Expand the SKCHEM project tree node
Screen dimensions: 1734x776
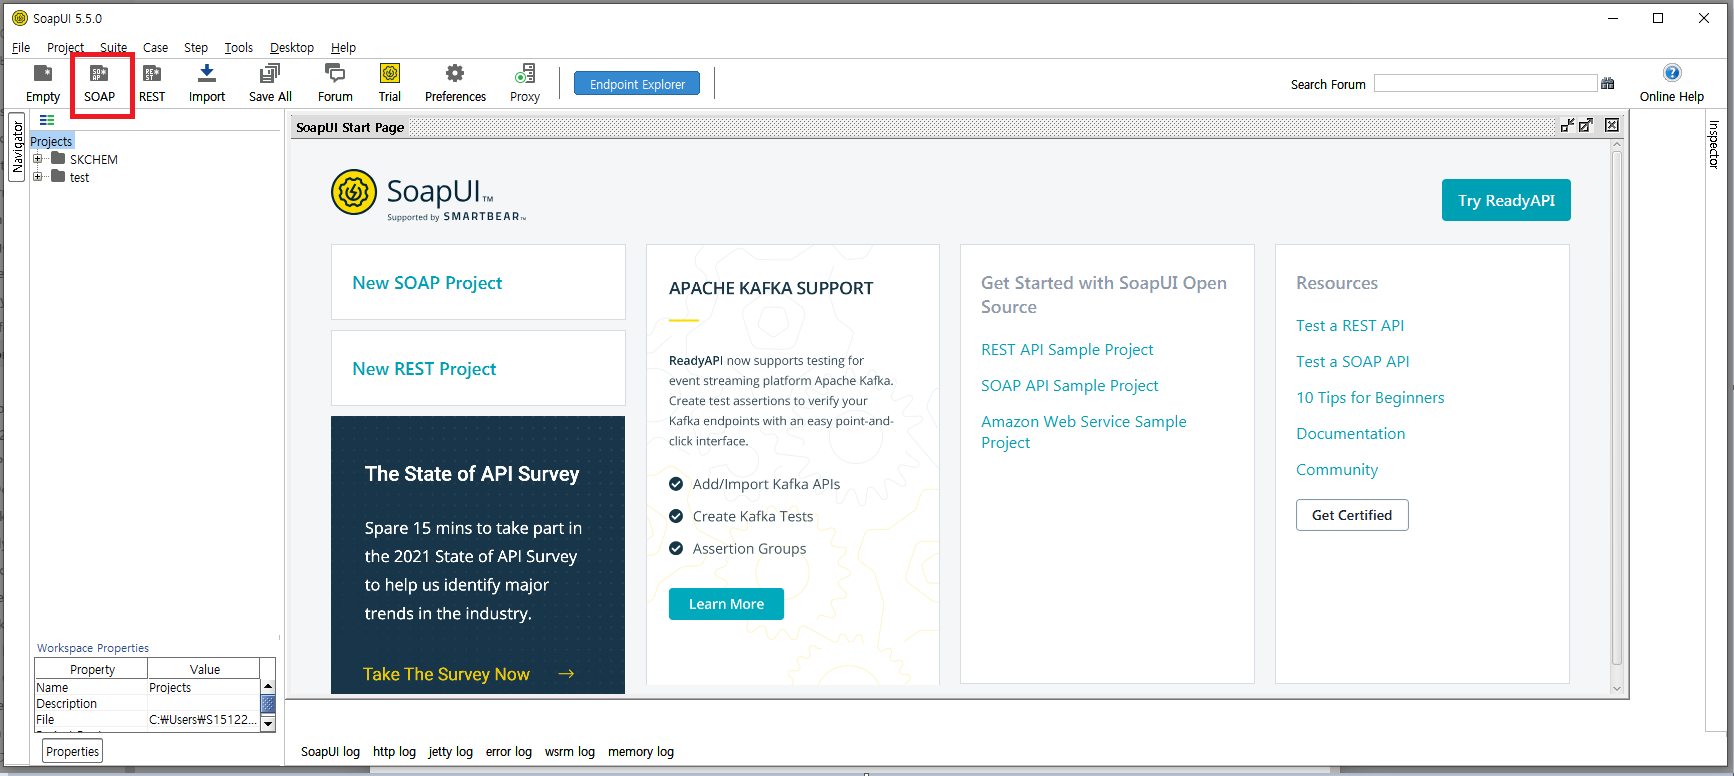coord(38,159)
